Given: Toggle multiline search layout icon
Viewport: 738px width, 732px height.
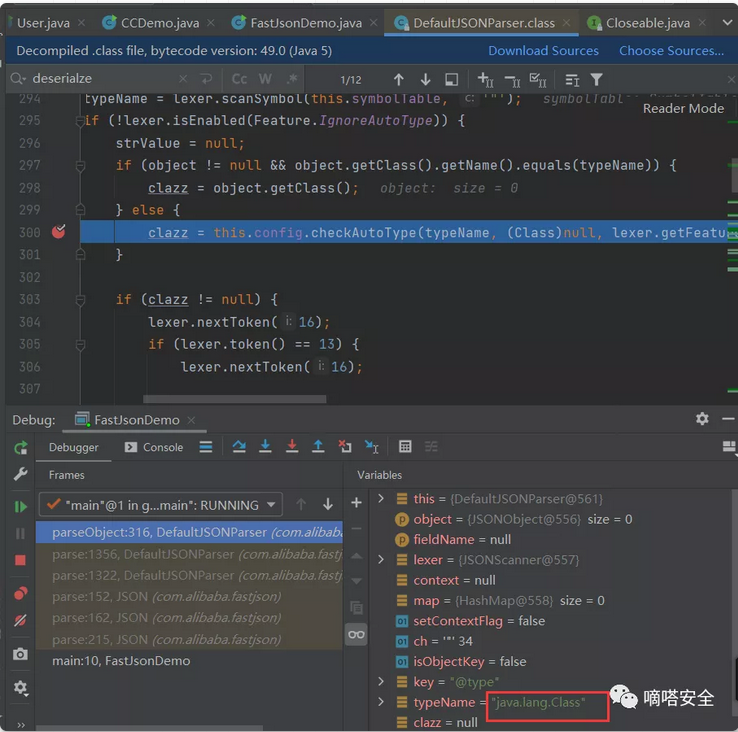Looking at the screenshot, I should [572, 80].
